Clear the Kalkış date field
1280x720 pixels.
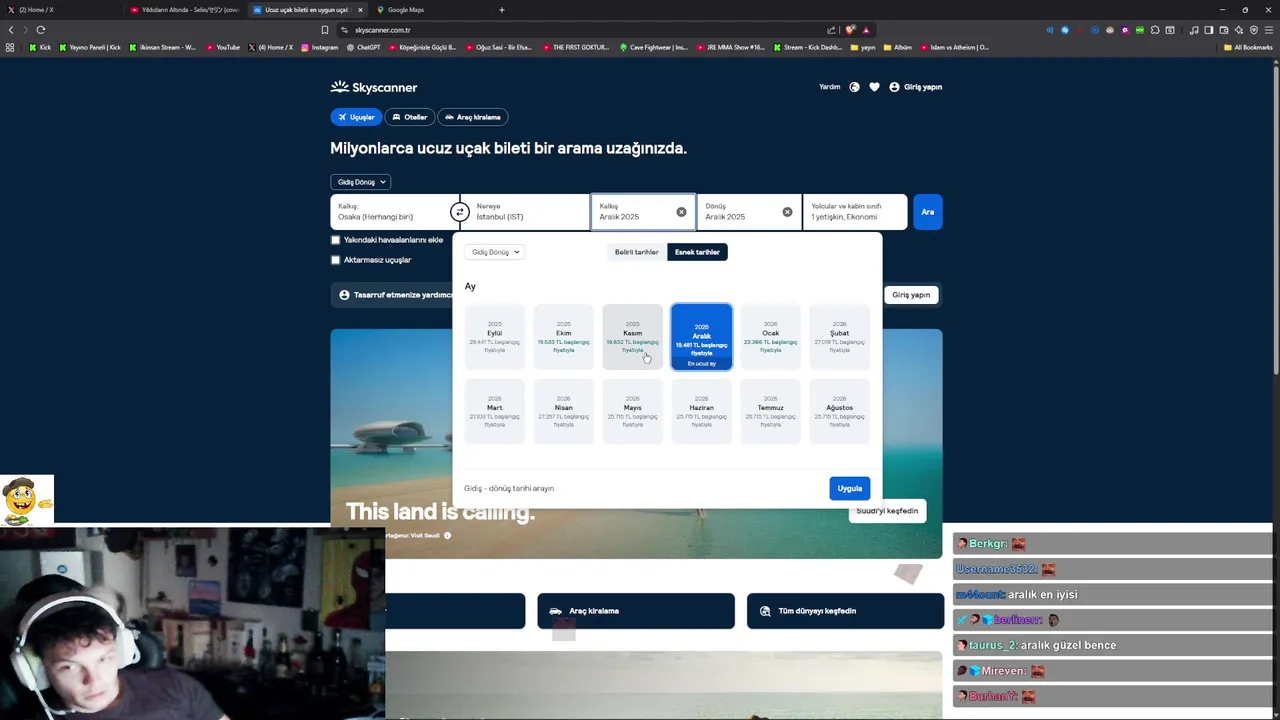point(681,212)
